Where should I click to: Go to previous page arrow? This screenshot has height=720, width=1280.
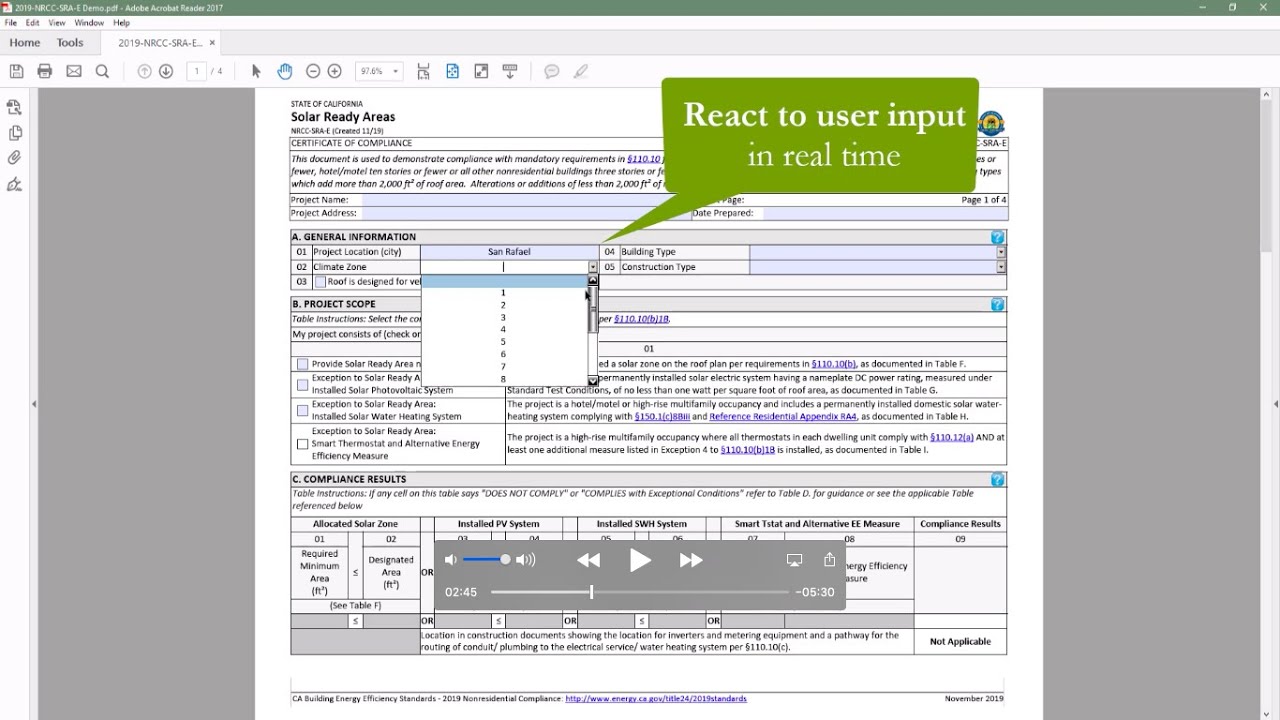[144, 71]
